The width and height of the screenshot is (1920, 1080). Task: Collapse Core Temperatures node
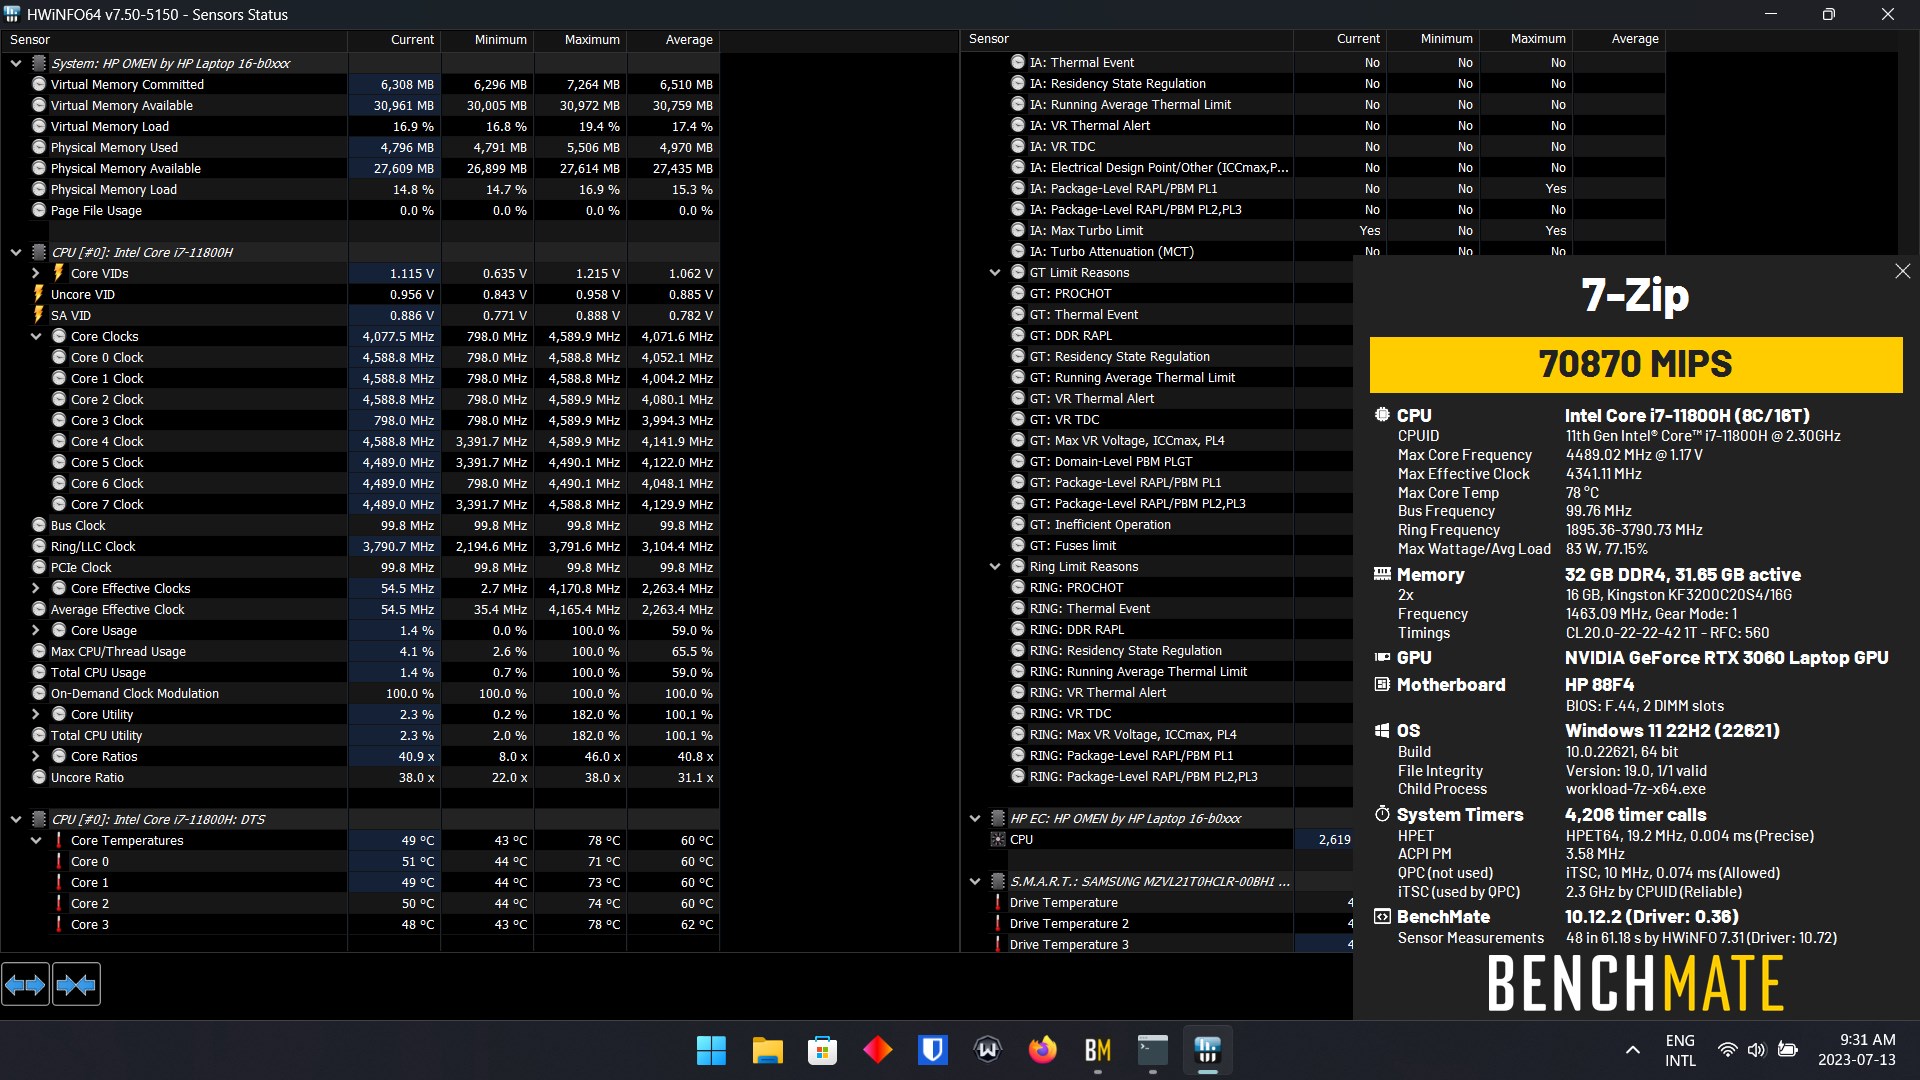[36, 840]
